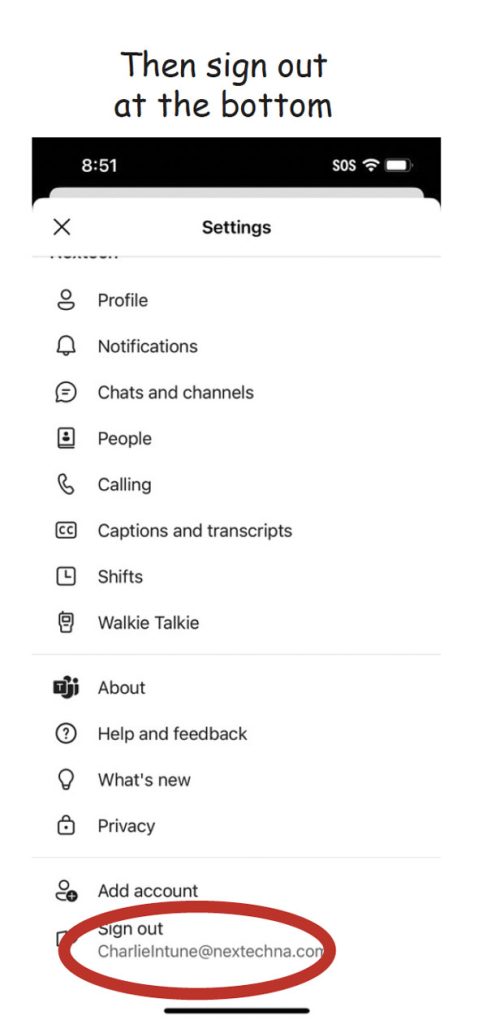
Task: Tap the Add account person-plus icon
Action: click(x=67, y=891)
